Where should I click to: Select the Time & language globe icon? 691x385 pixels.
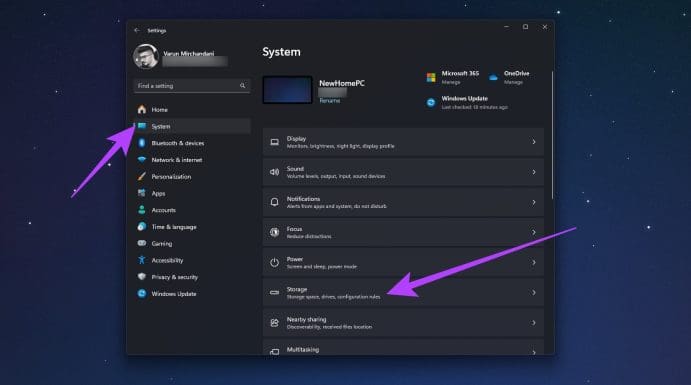(x=141, y=227)
